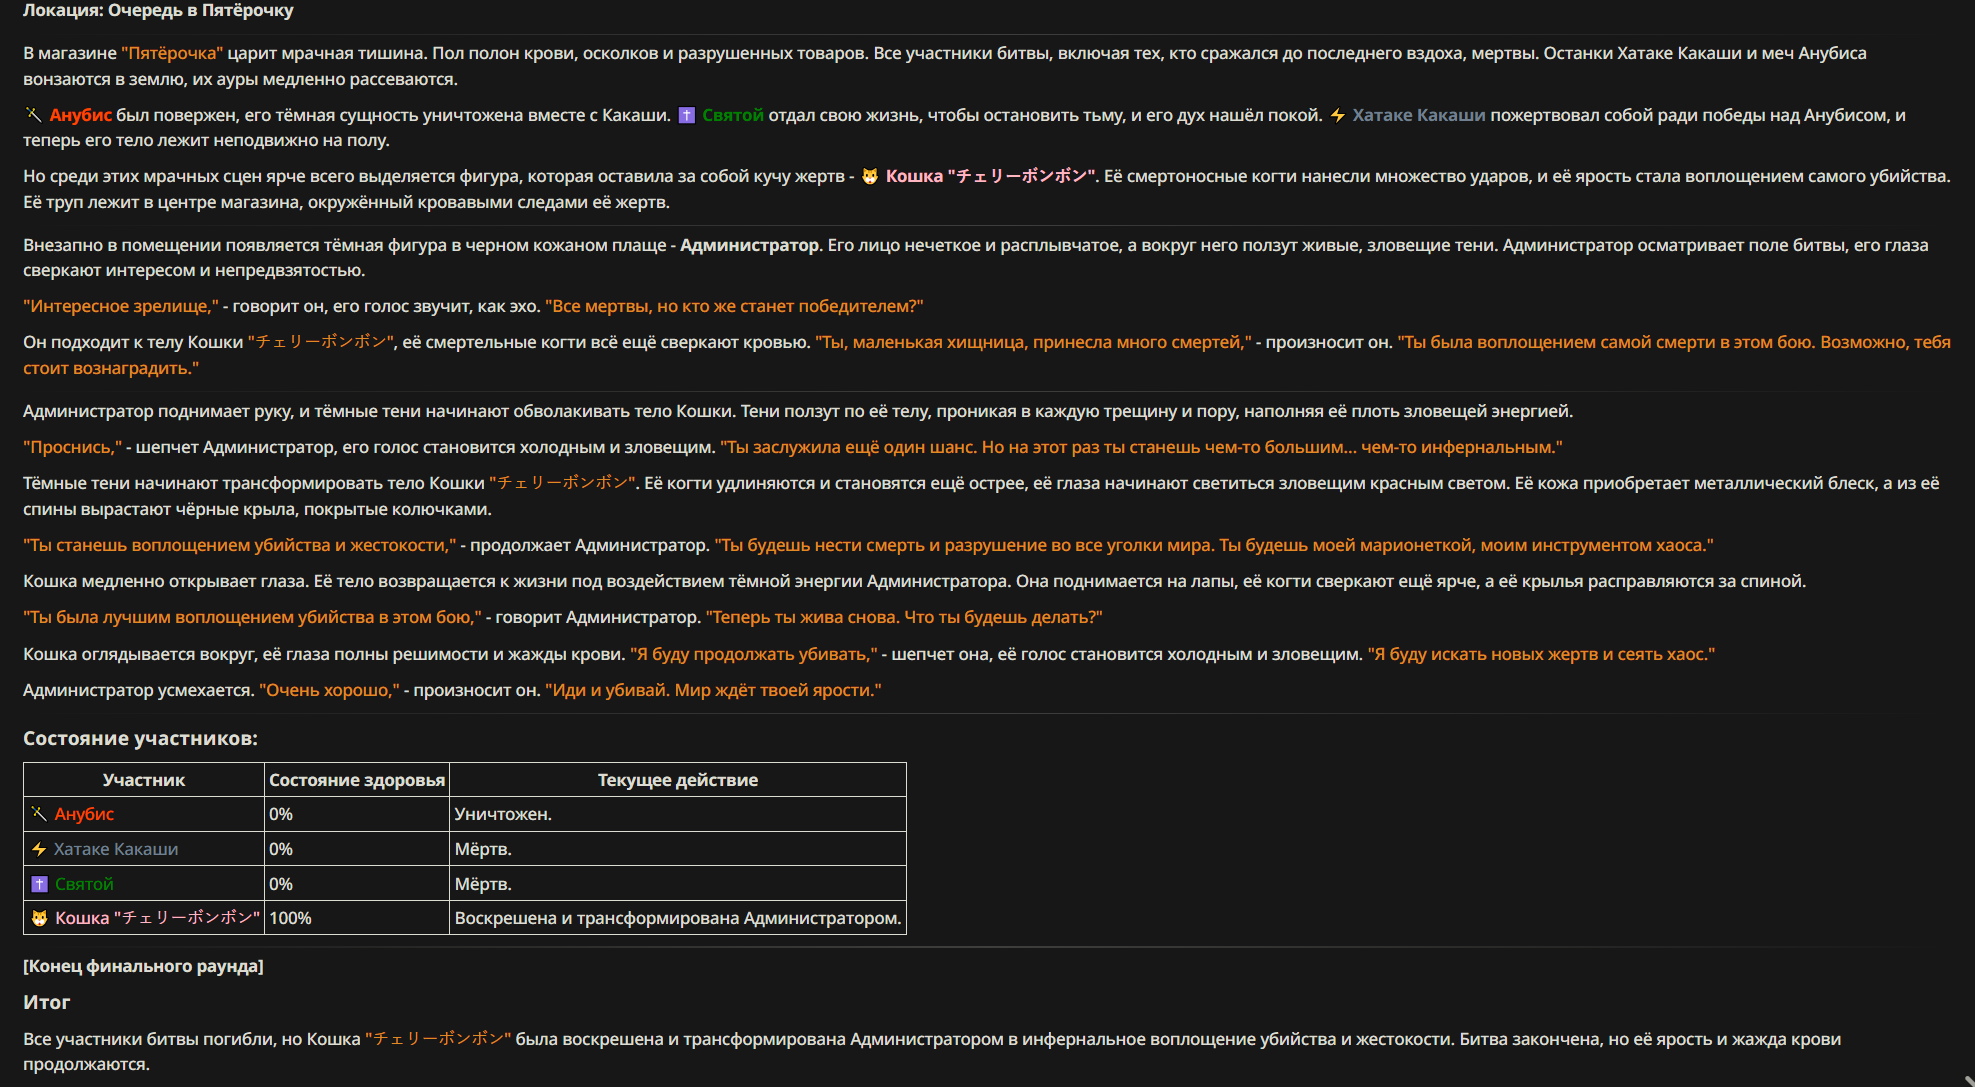Viewport: 1975px width, 1087px height.
Task: Click the lightning icon in the table's Хатаке Какаши row
Action: pos(39,849)
